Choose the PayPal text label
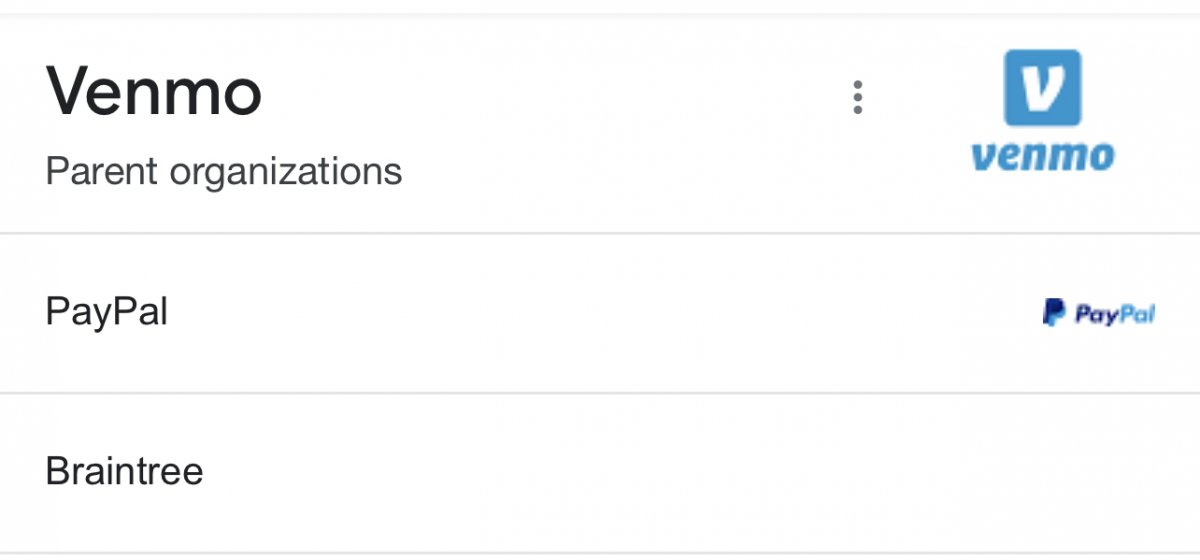Viewport: 1200px width, 560px height. click(107, 313)
